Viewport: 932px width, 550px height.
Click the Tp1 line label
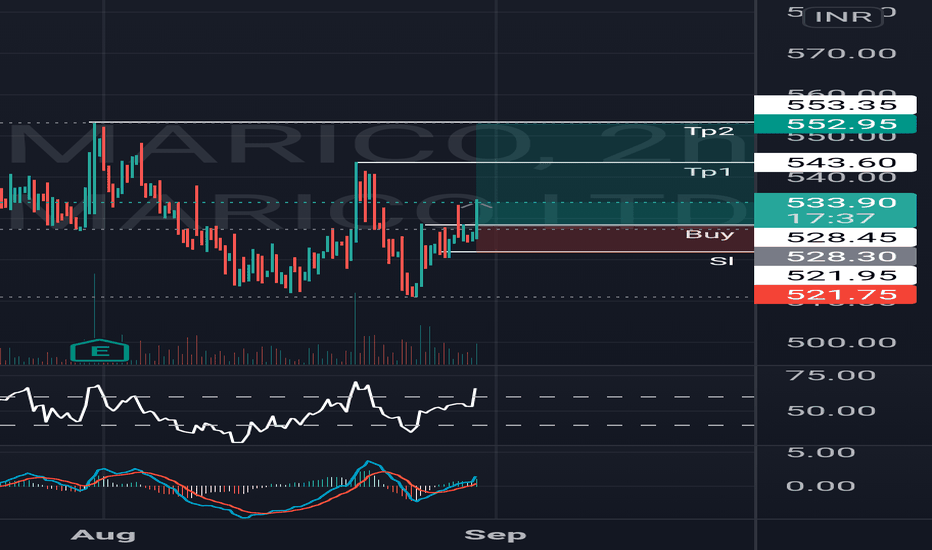click(x=707, y=172)
